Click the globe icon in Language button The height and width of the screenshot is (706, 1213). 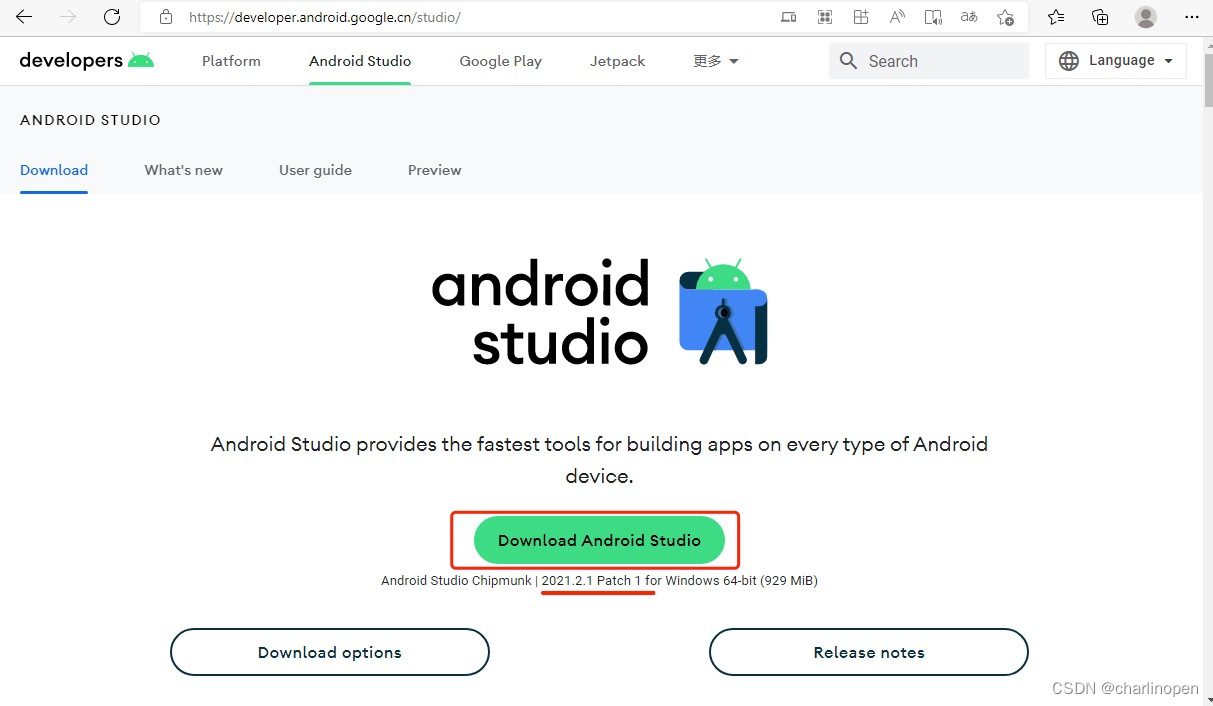(1069, 61)
